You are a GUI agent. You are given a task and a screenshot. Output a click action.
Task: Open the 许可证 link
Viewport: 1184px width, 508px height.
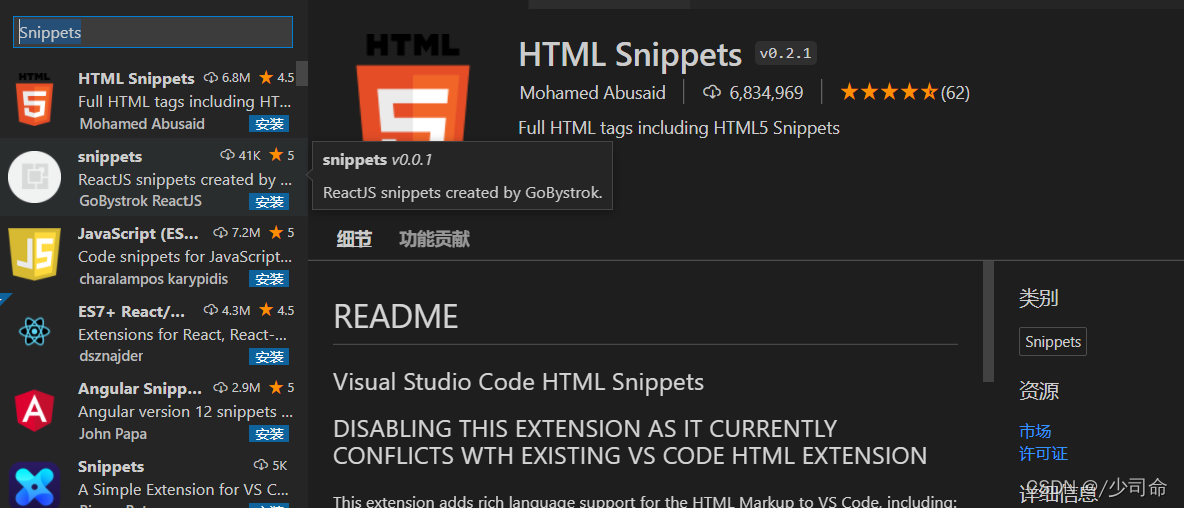[1043, 454]
